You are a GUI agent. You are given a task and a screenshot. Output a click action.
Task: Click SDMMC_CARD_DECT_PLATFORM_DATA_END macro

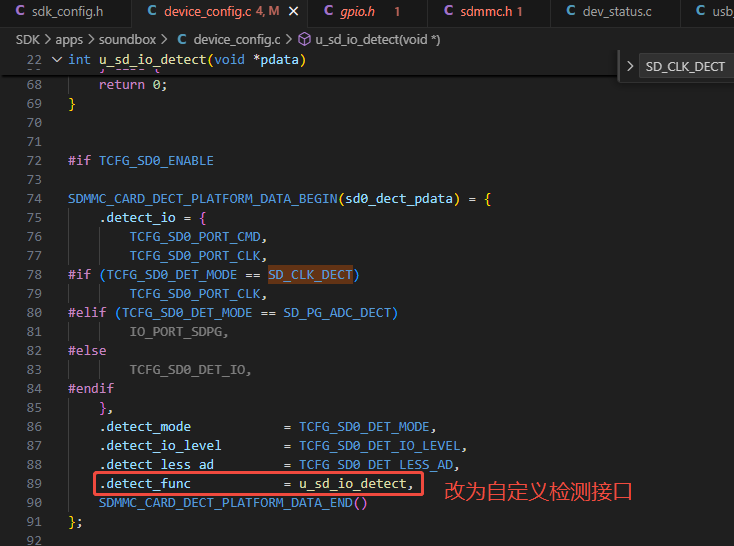(226, 502)
